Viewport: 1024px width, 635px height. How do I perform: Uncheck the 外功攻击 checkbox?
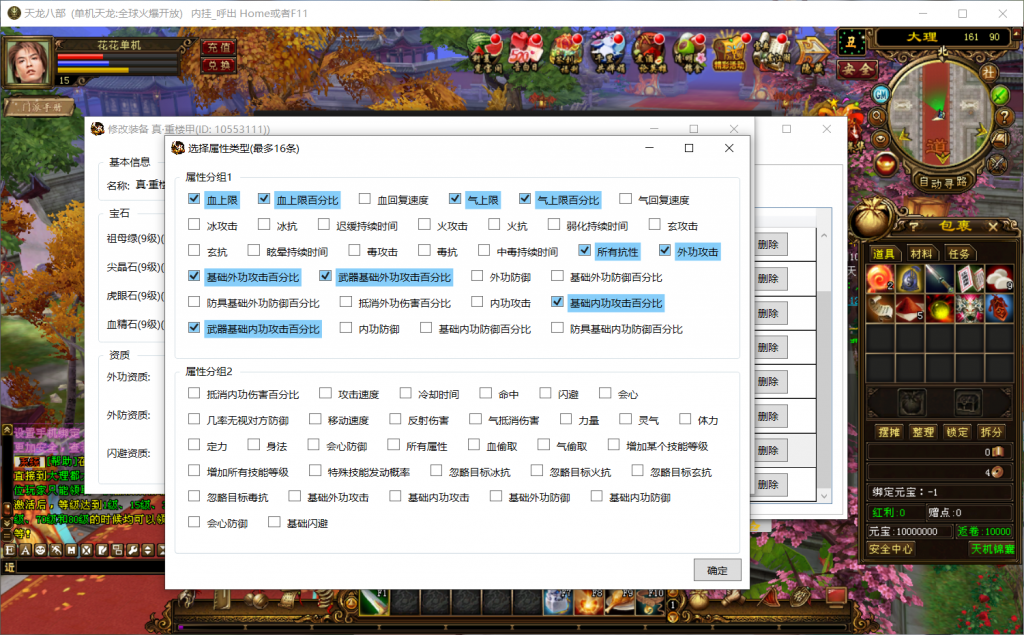click(x=665, y=250)
